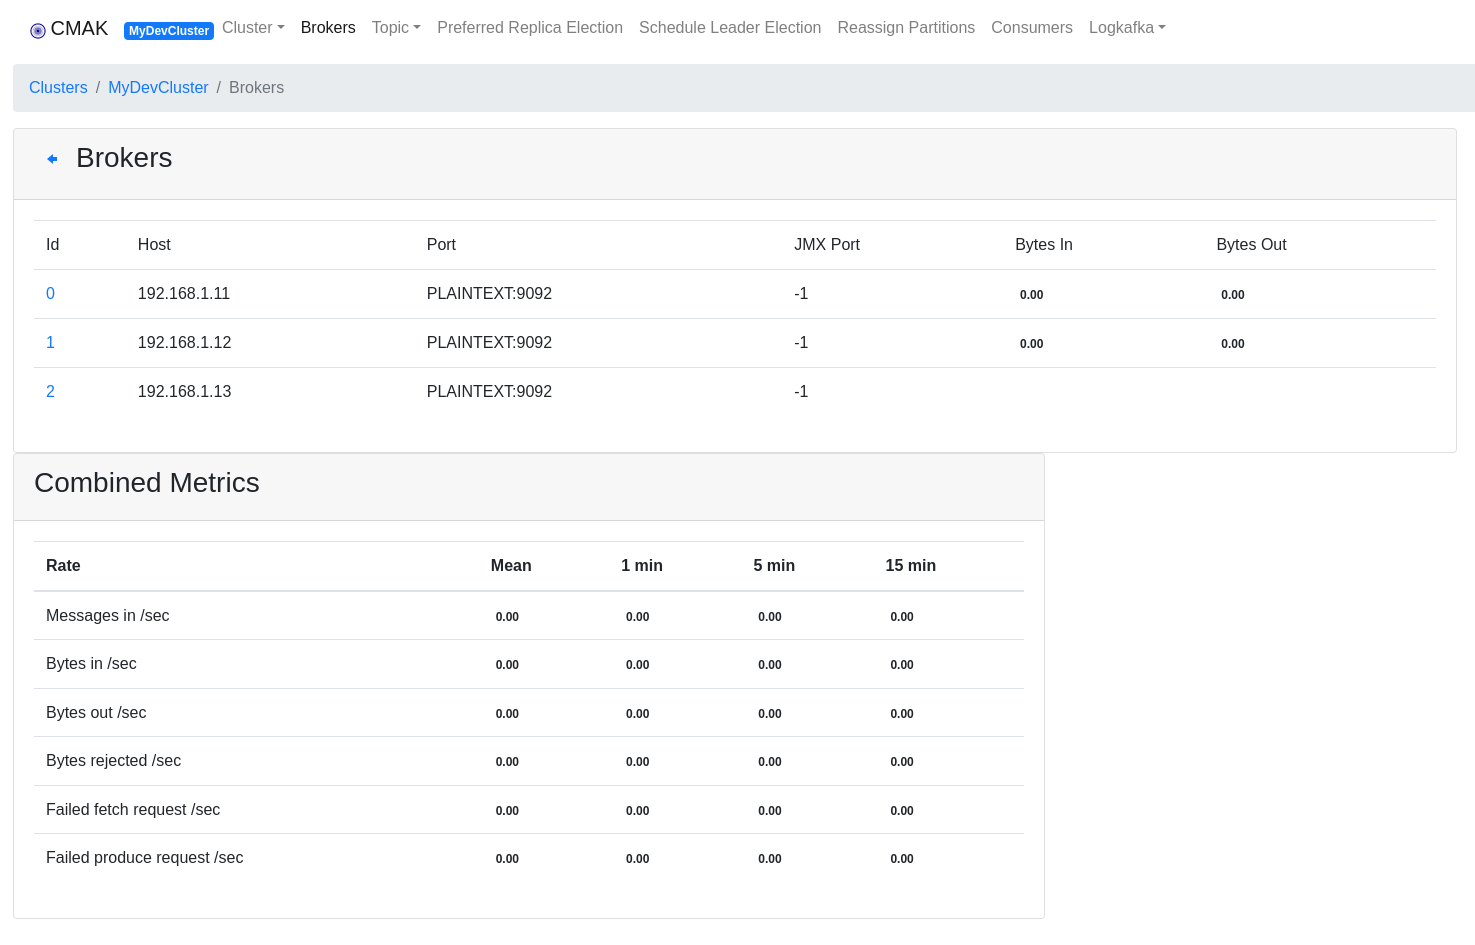Navigate to Reassign Partitions

pyautogui.click(x=906, y=28)
